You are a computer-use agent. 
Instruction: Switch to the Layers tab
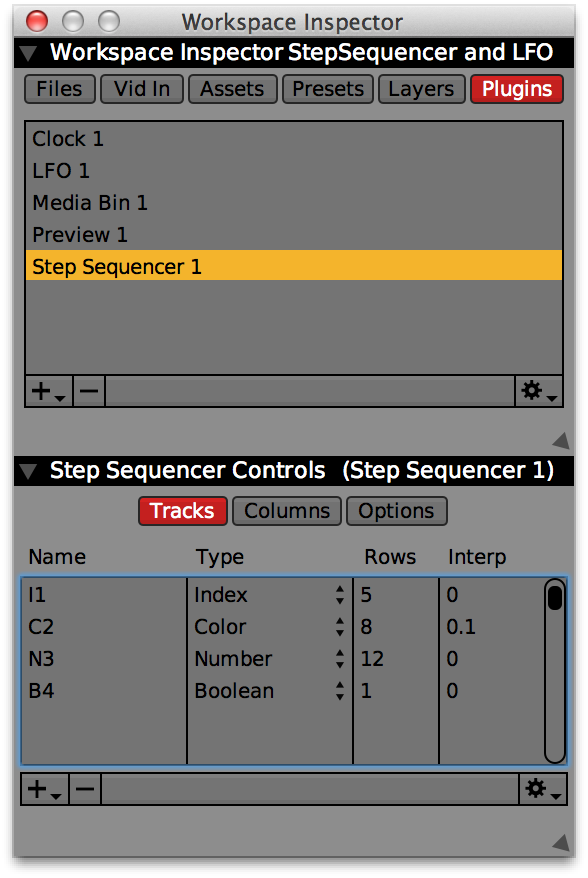(422, 89)
